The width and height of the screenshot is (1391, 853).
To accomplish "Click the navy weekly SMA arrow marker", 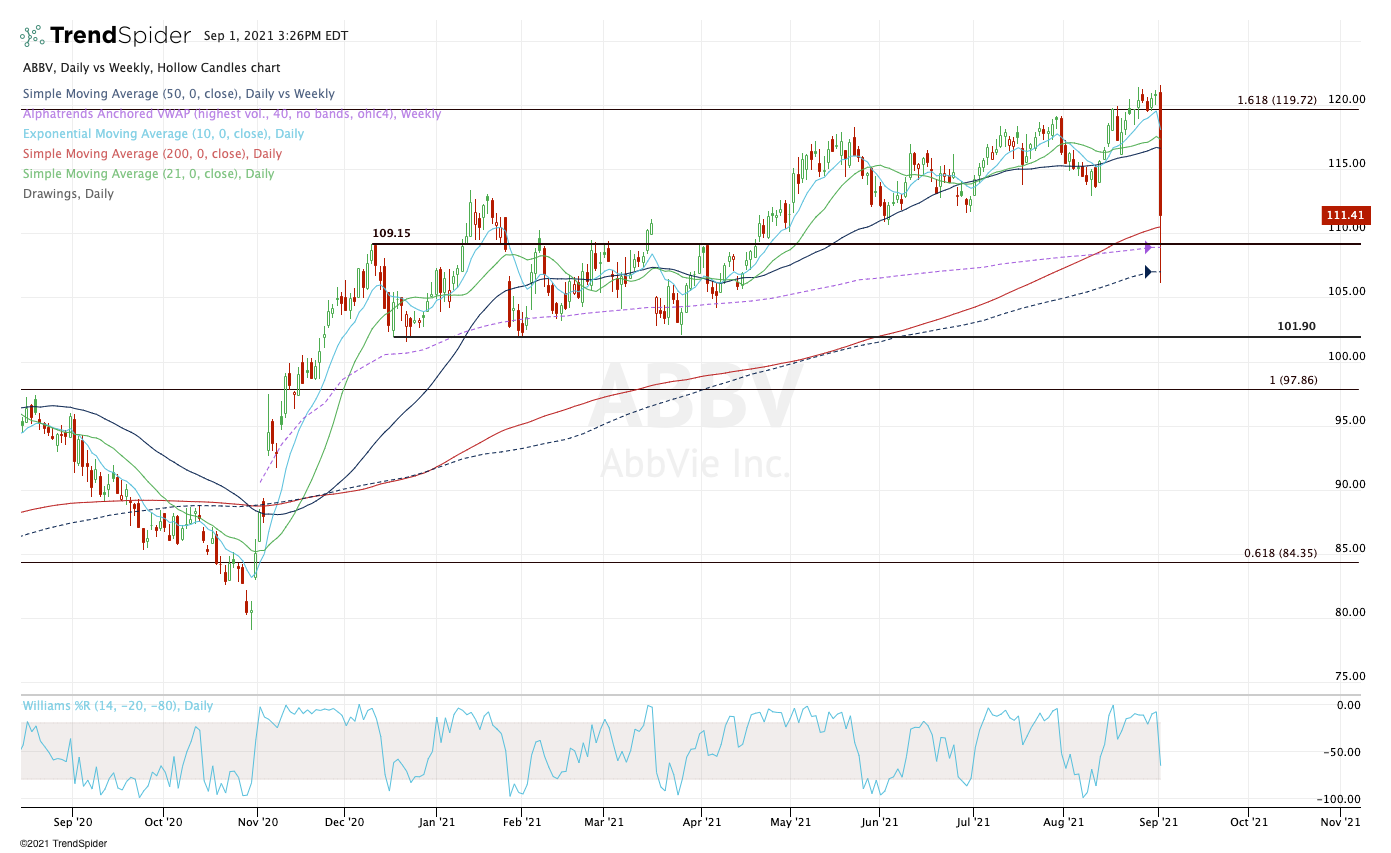I will [x=1149, y=271].
